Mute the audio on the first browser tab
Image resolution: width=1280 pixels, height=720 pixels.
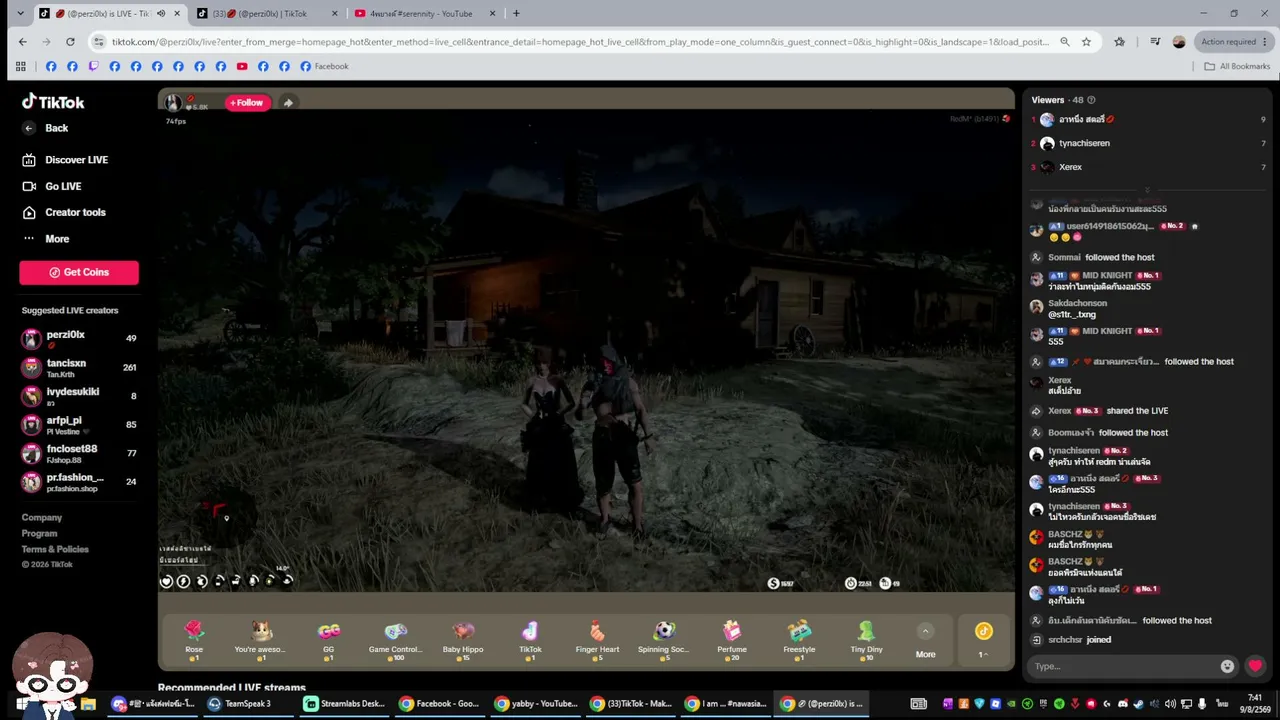[x=160, y=14]
